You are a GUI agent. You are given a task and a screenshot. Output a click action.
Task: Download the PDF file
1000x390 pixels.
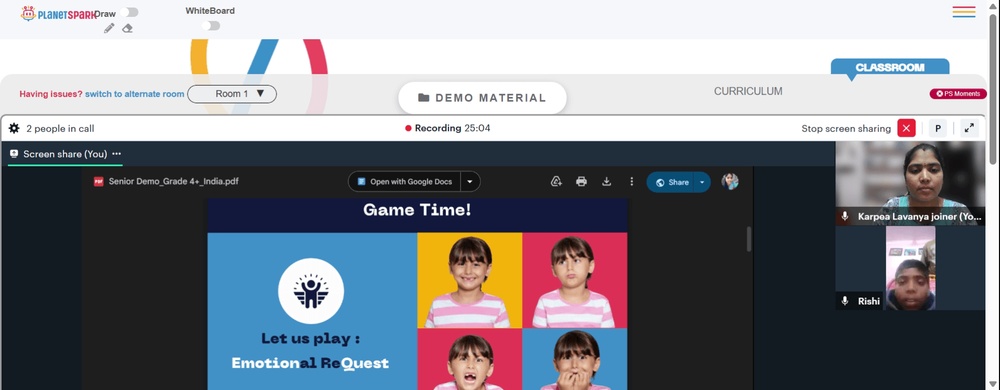coord(607,182)
